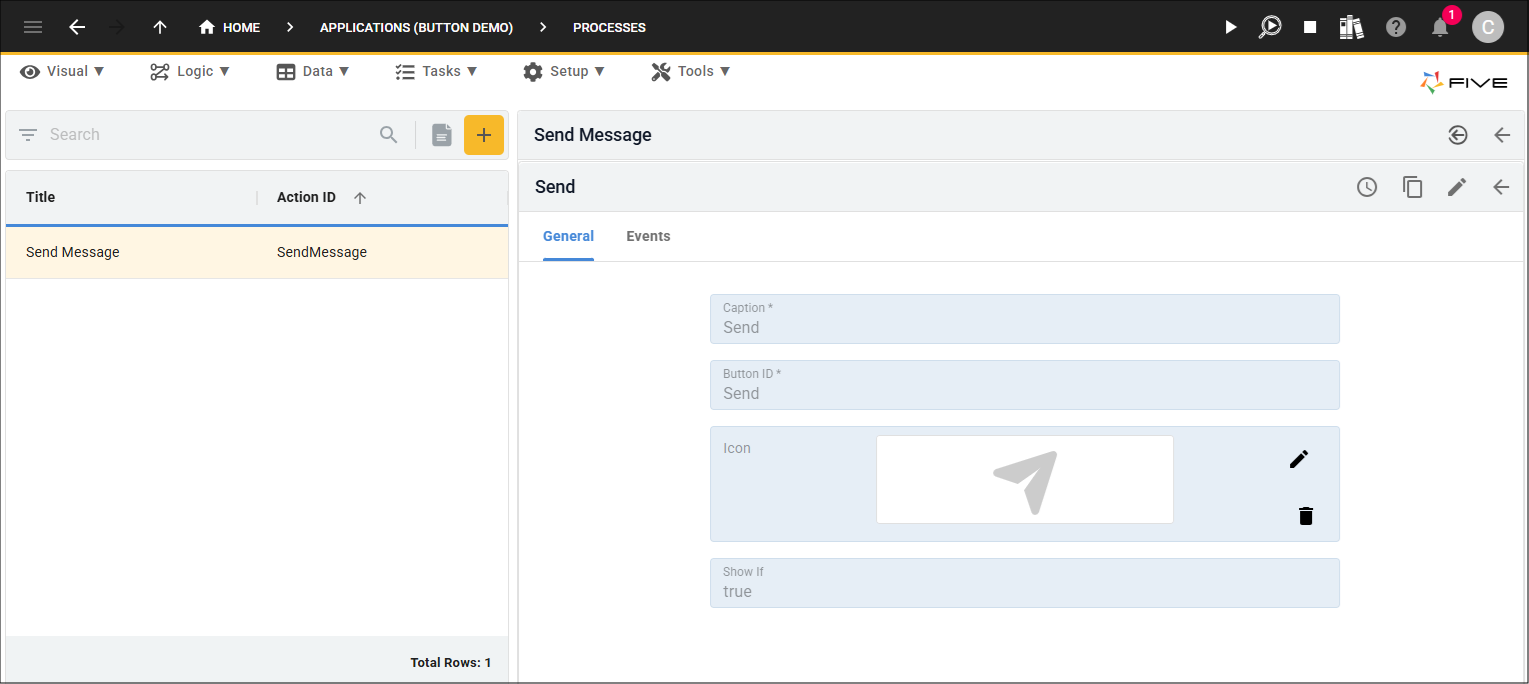This screenshot has height=684, width=1529.
Task: Toggle the Action ID sort arrow
Action: tap(360, 198)
